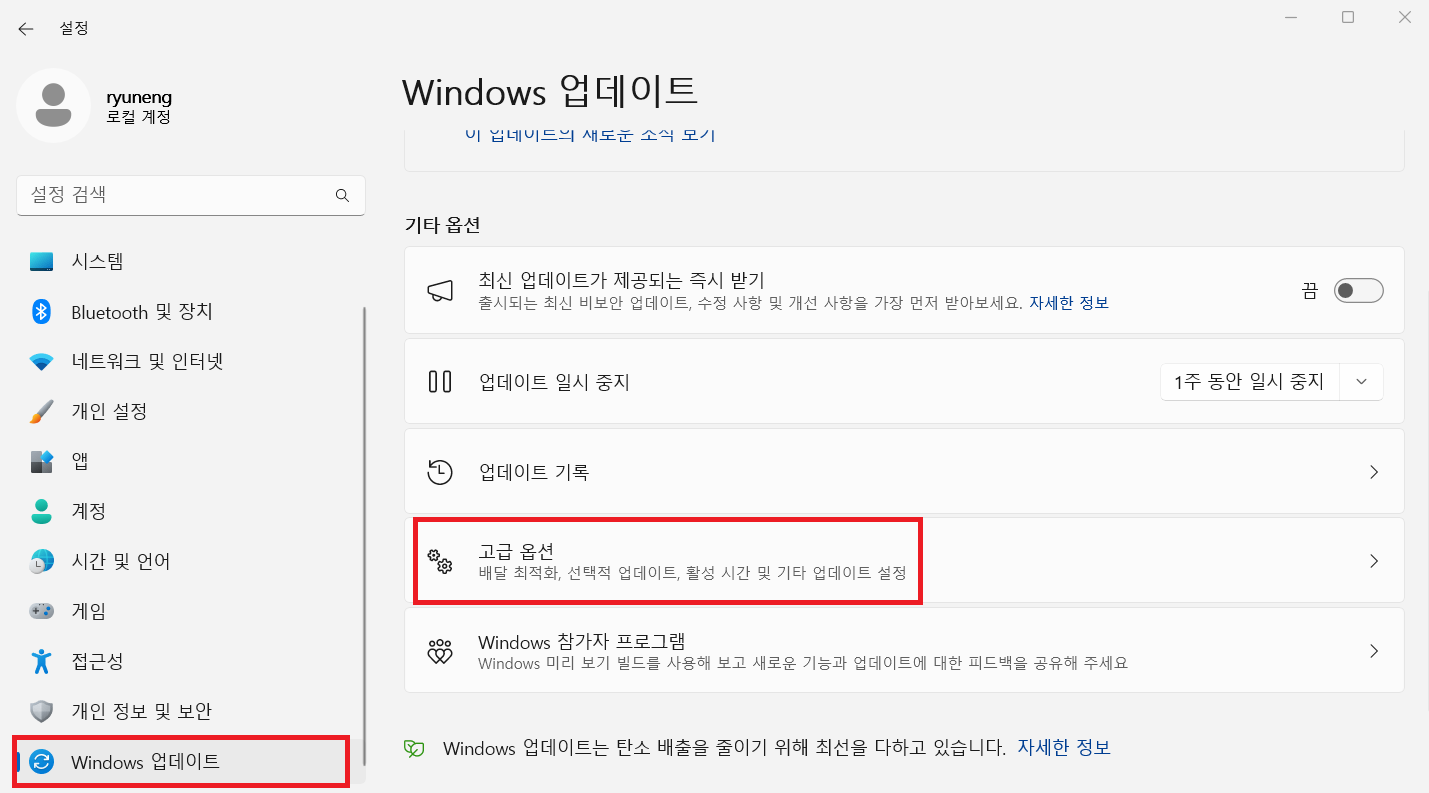Image resolution: width=1429 pixels, height=793 pixels.
Task: Click the gears icon for 고급 옵션
Action: [440, 561]
